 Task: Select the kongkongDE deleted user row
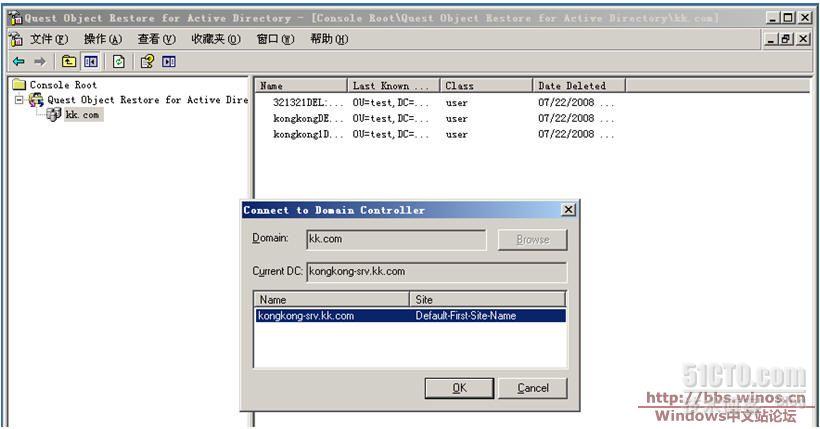[308, 118]
